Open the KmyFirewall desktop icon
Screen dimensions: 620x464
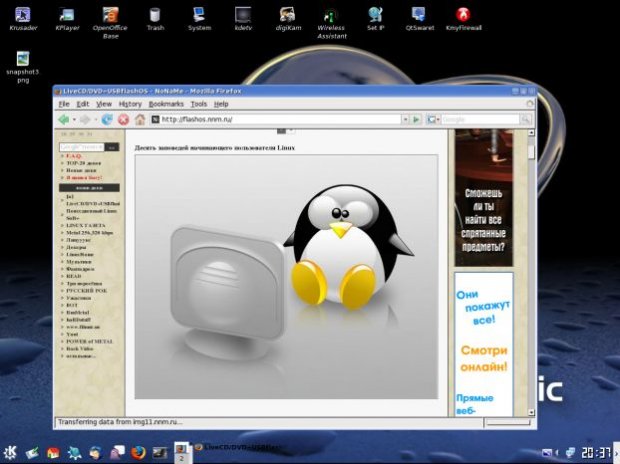[463, 18]
